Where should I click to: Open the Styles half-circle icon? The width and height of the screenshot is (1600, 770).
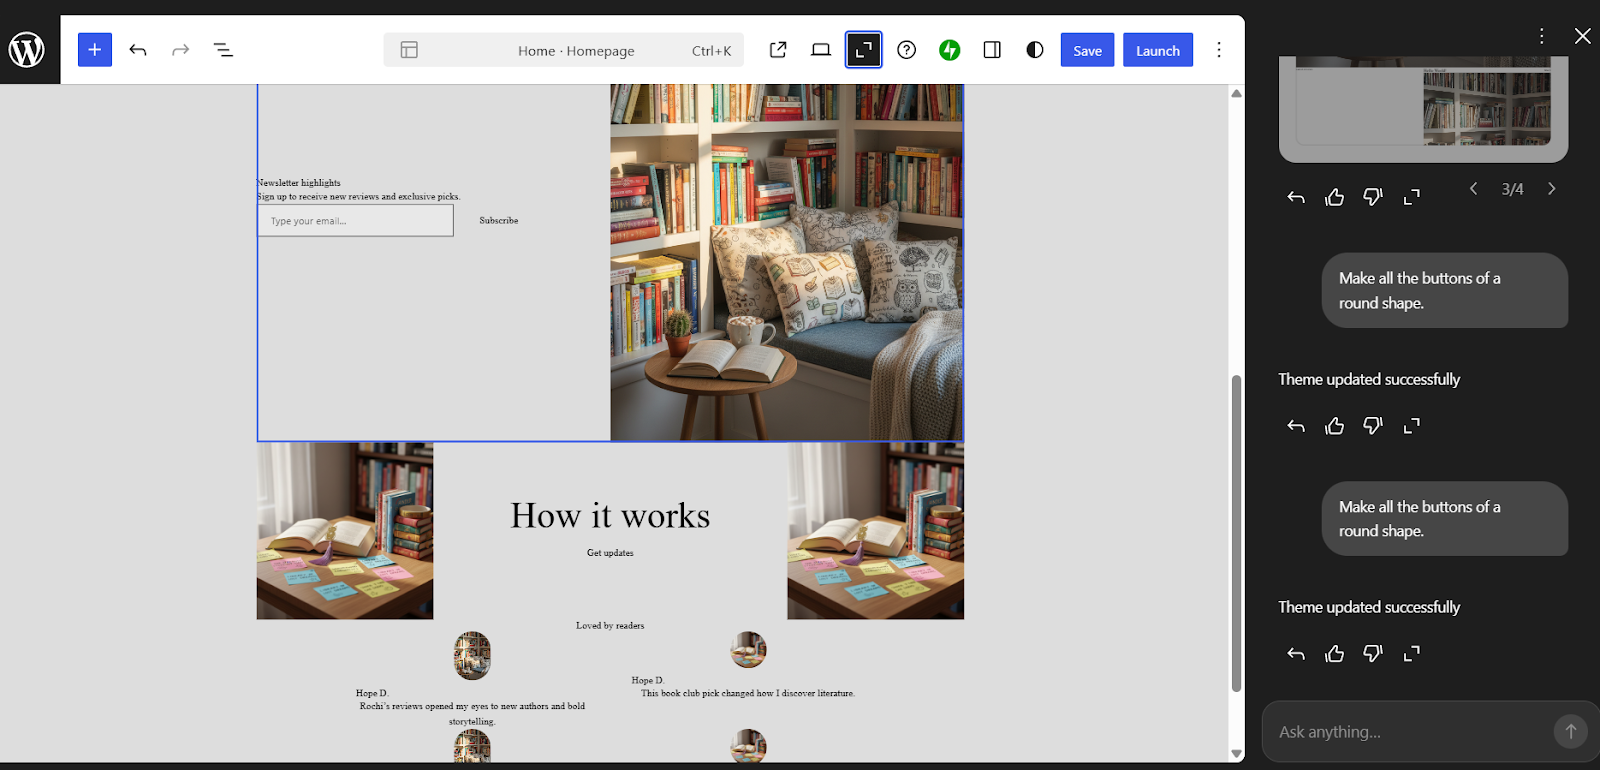coord(1035,50)
